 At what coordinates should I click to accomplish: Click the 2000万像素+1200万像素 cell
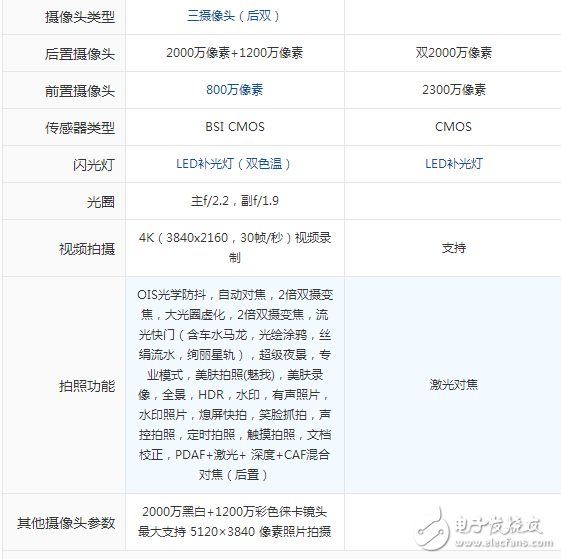(x=235, y=53)
